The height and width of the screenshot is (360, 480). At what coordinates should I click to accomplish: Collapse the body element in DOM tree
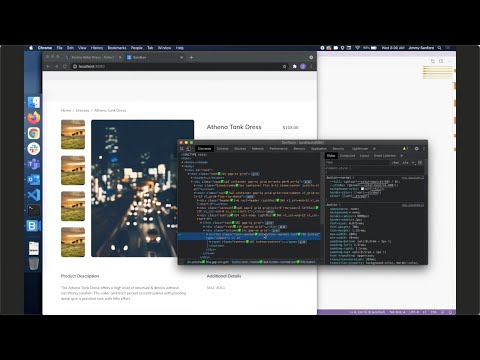(183, 166)
